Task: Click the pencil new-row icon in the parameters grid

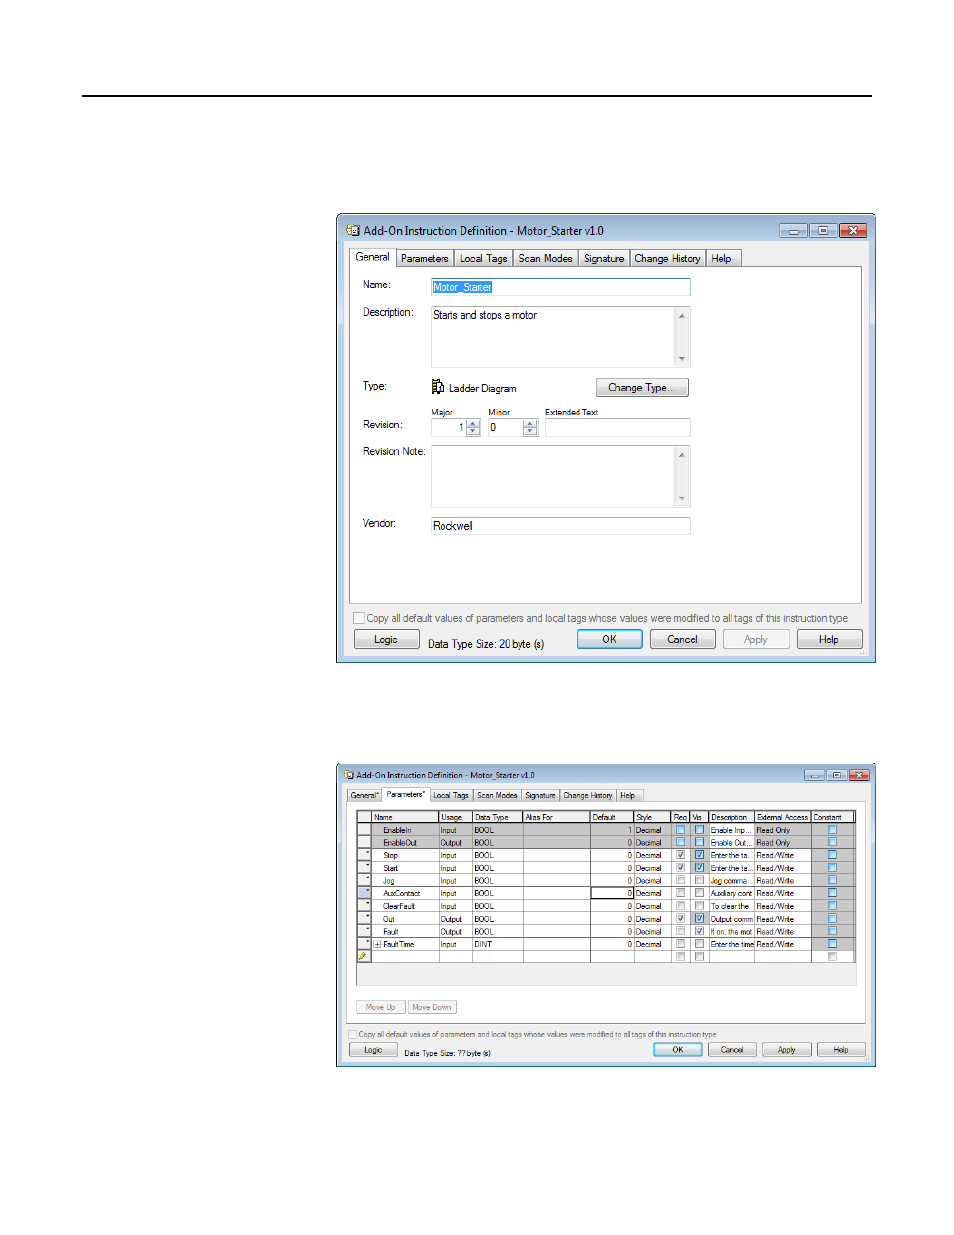Action: pyautogui.click(x=363, y=956)
